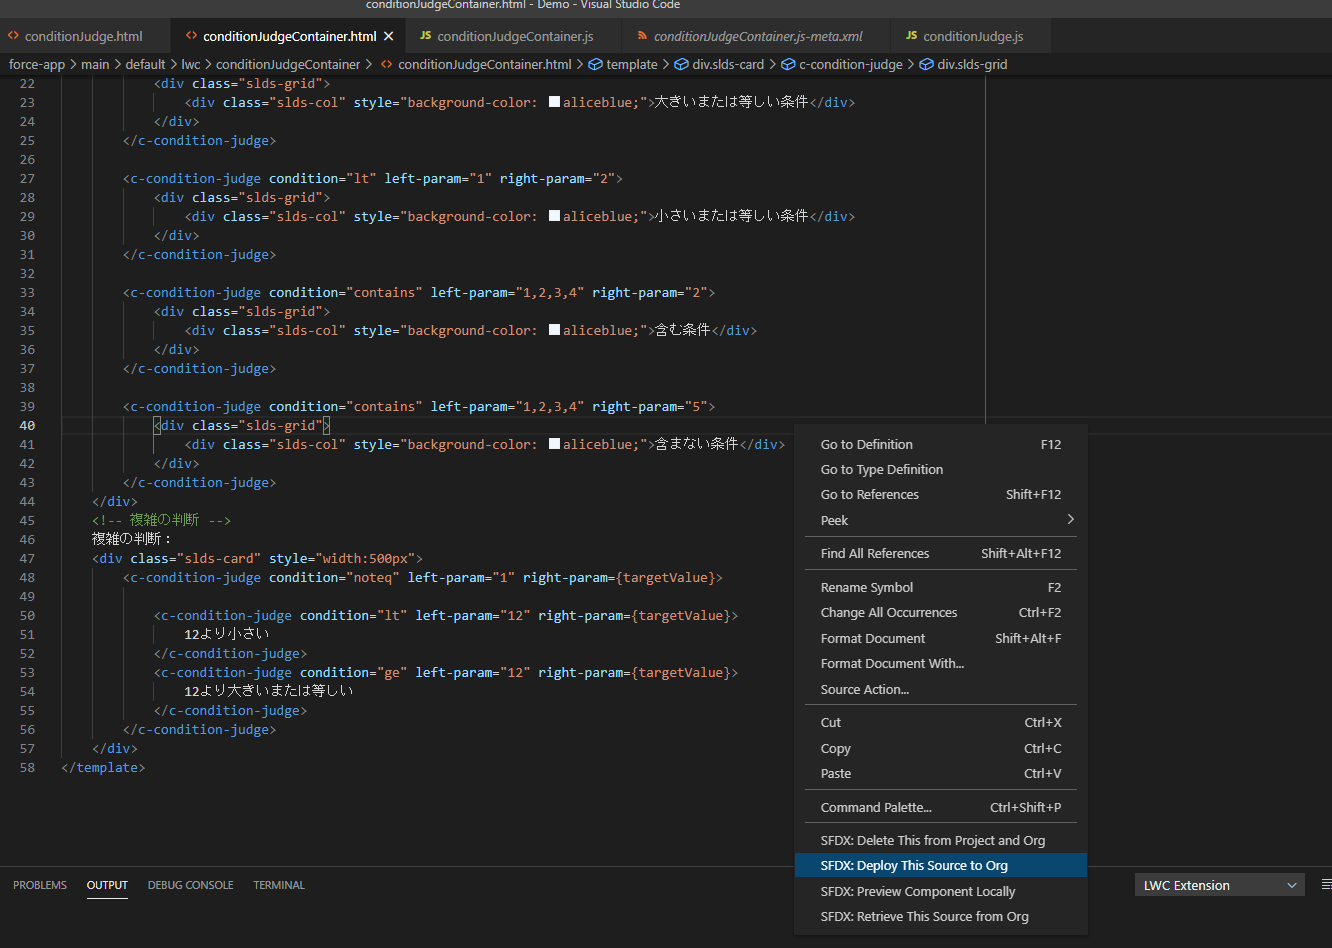Click the text 12より小さい
1332x948 pixels.
227,634
